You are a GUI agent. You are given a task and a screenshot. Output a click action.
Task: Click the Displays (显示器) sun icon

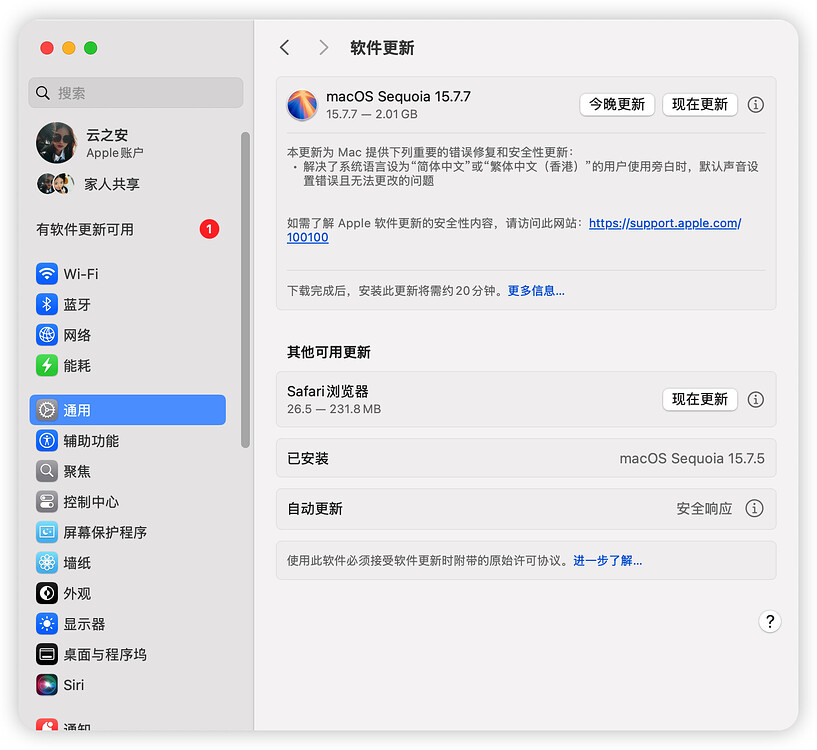pyautogui.click(x=47, y=624)
